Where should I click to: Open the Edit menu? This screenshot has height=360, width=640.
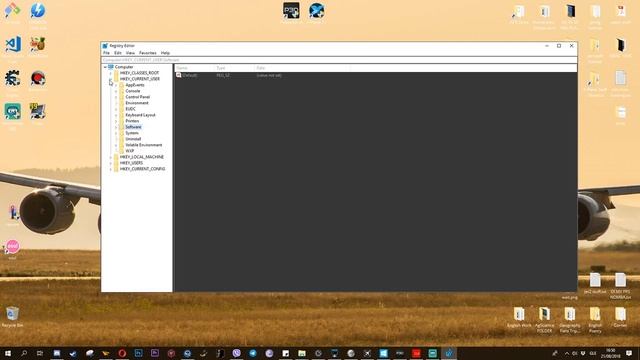[118, 53]
